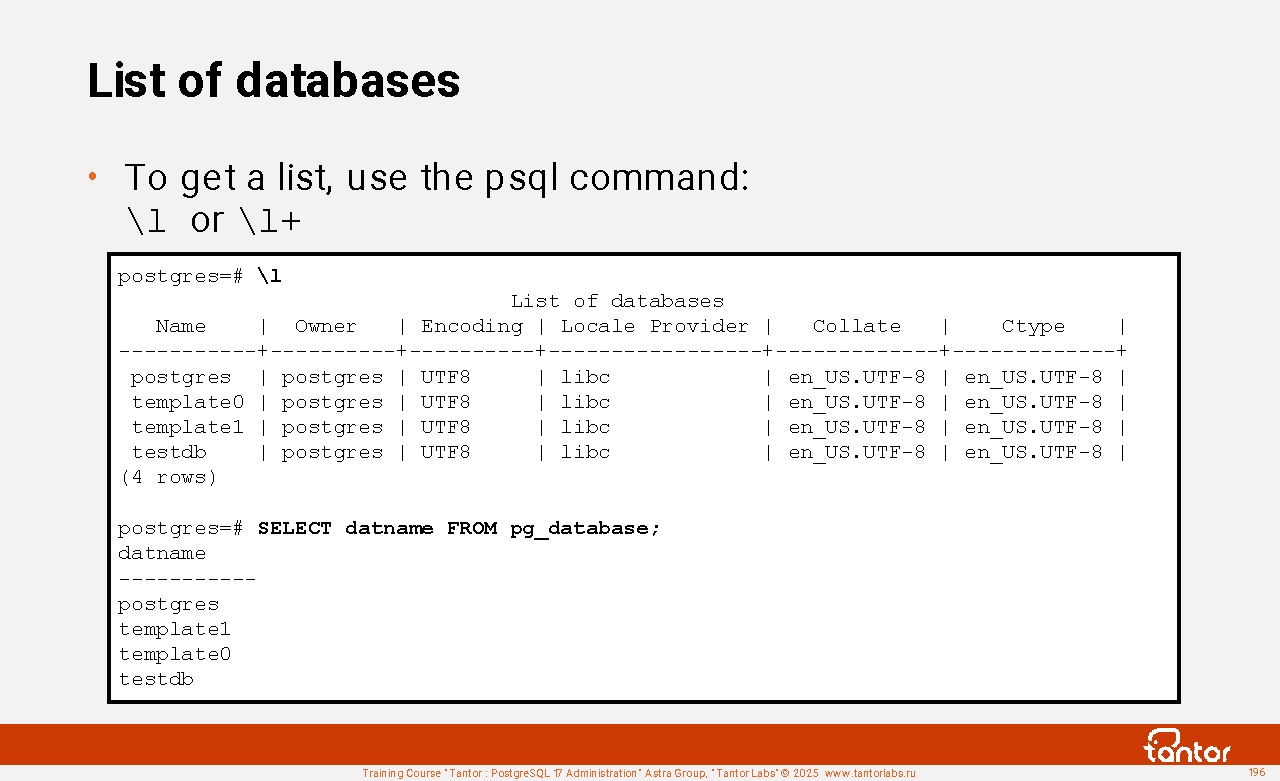
Task: Click the "List of databases" slide title
Action: [274, 81]
